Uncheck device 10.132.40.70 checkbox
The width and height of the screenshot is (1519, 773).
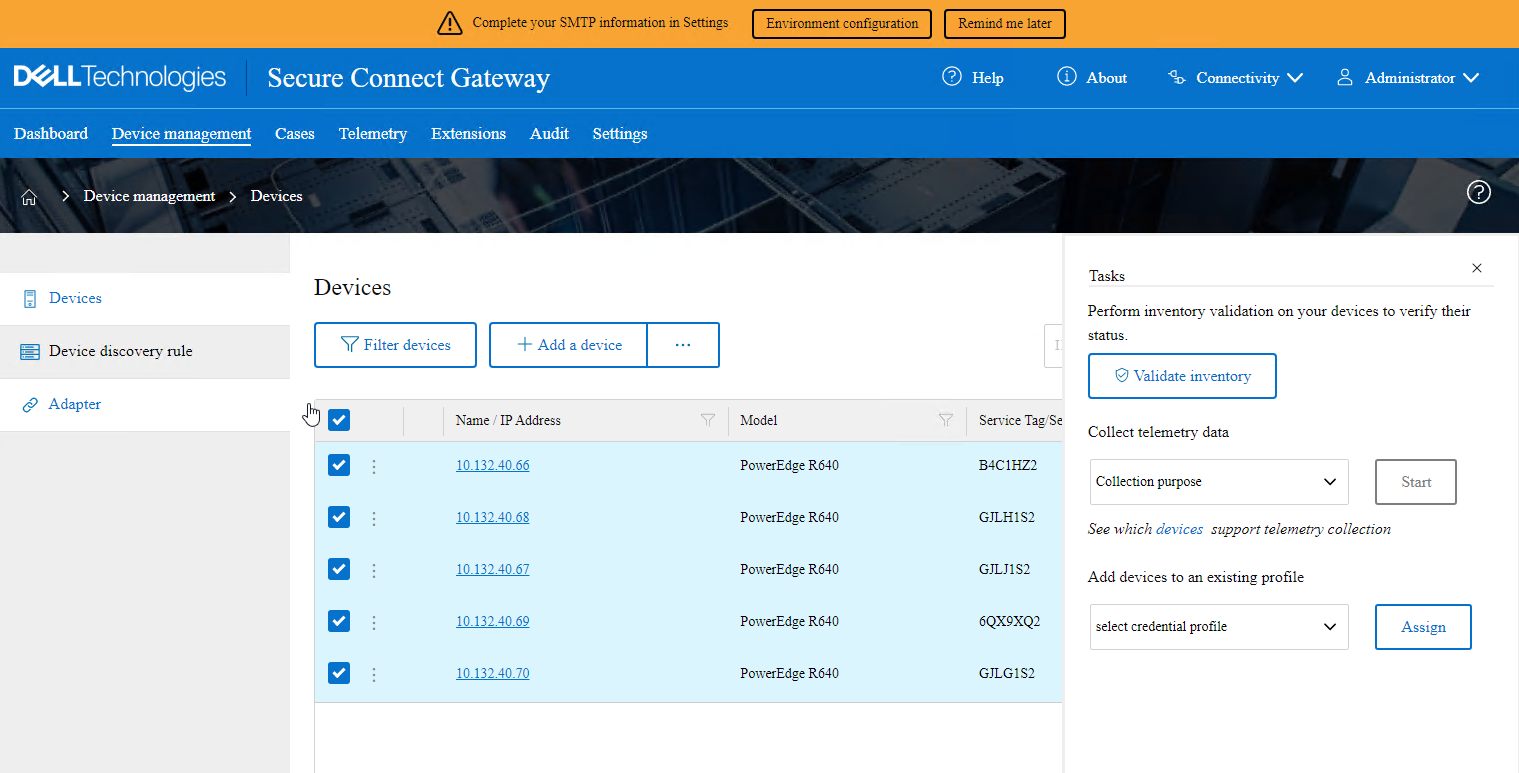(x=339, y=673)
